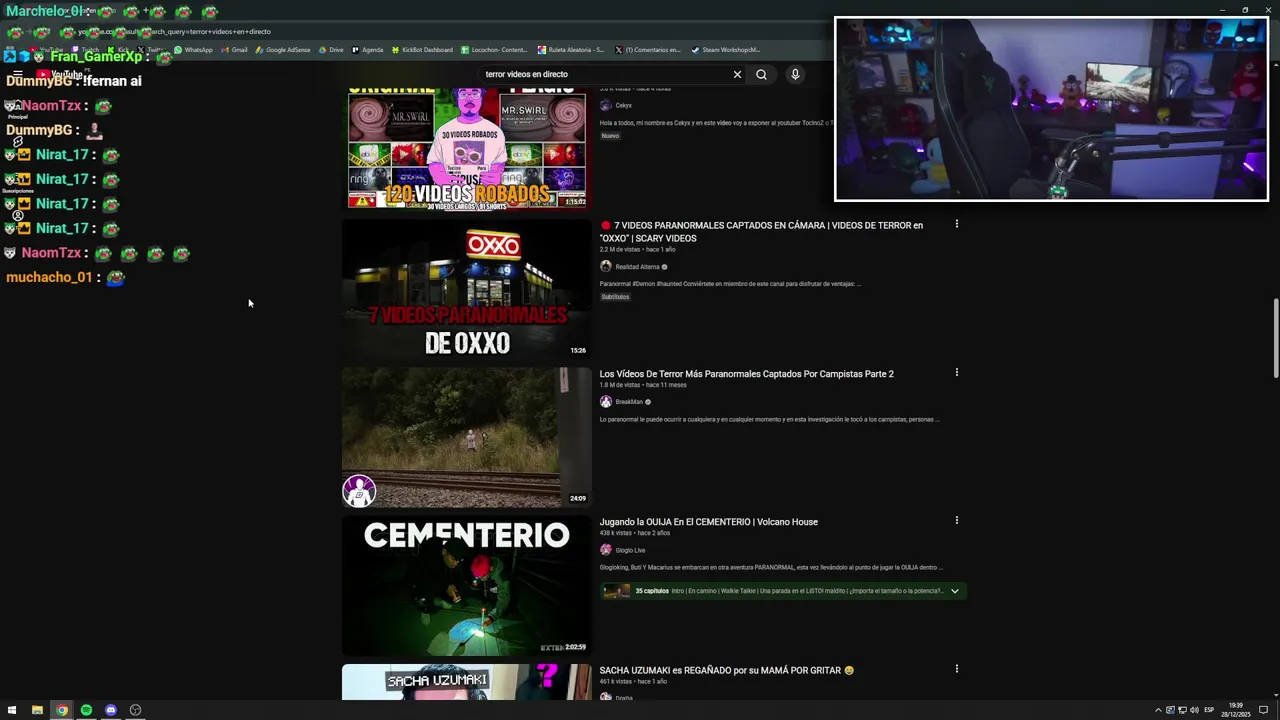Click the Subtítulos badge on OXXO video

[x=615, y=297]
